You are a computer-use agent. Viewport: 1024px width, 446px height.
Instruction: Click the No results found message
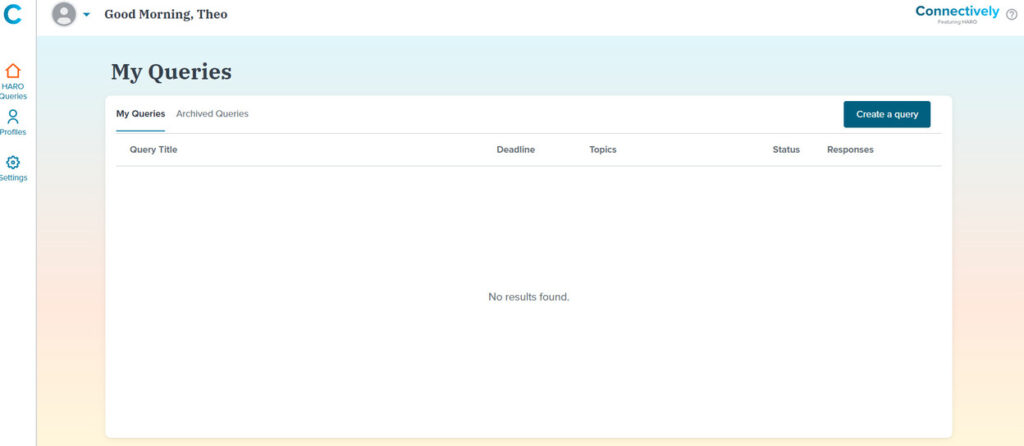coord(529,297)
